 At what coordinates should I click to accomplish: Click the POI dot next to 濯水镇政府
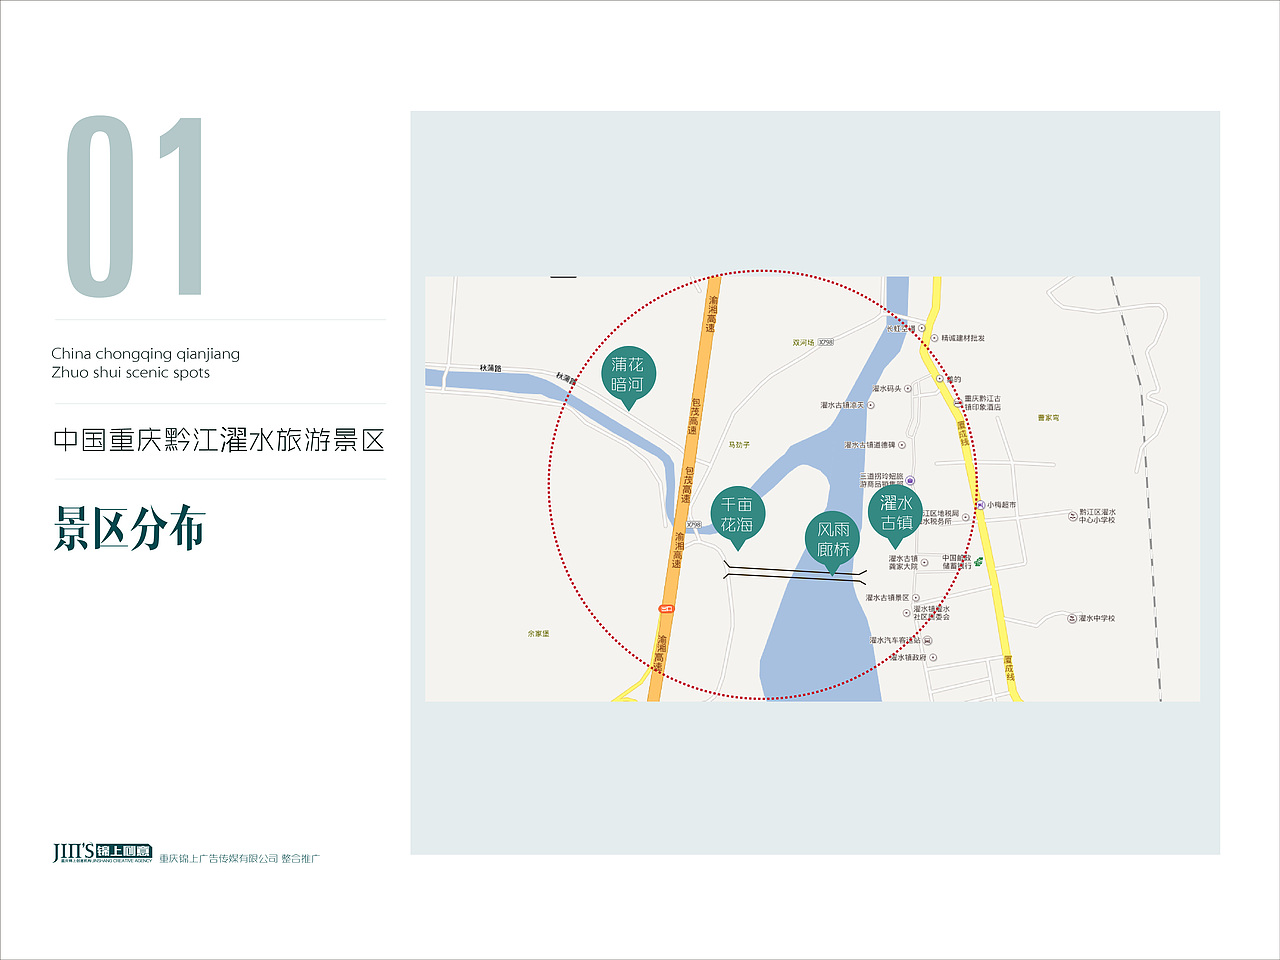coord(934,658)
